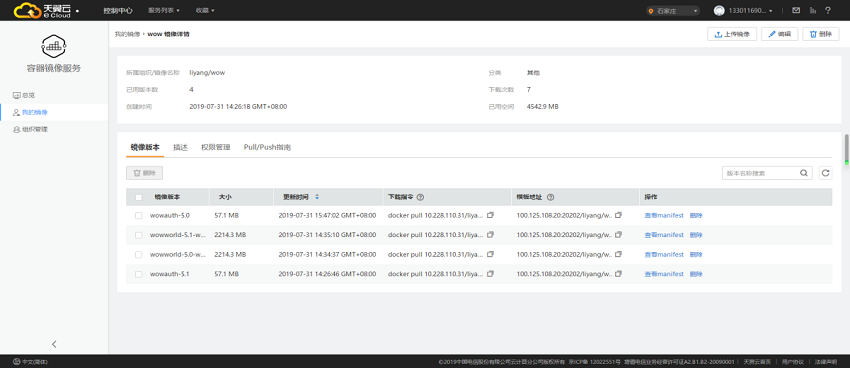The image size is (850, 368).
Task: View manifest for wowauth-5.1
Action: click(664, 274)
